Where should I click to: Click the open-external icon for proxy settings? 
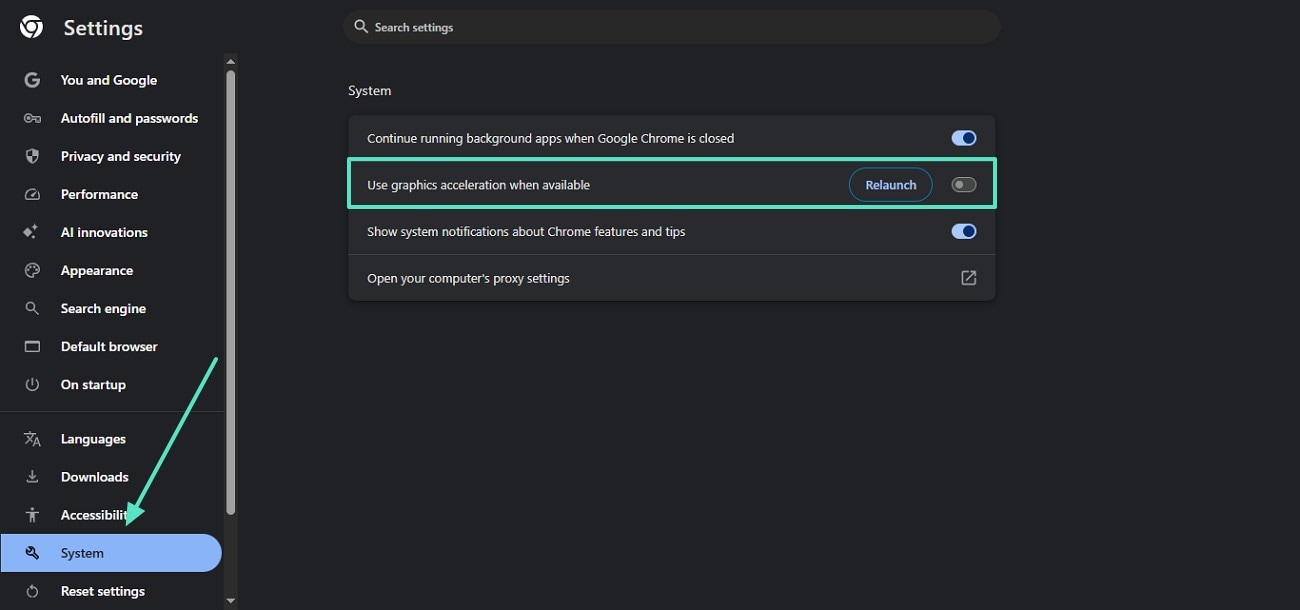click(x=968, y=278)
